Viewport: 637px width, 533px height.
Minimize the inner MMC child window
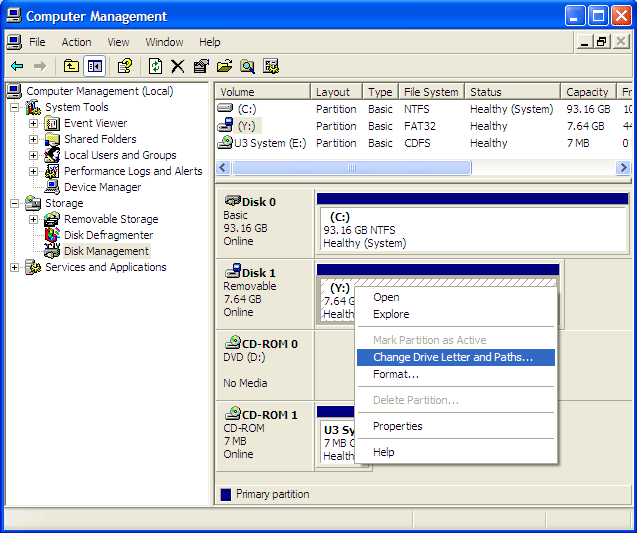click(x=585, y=42)
